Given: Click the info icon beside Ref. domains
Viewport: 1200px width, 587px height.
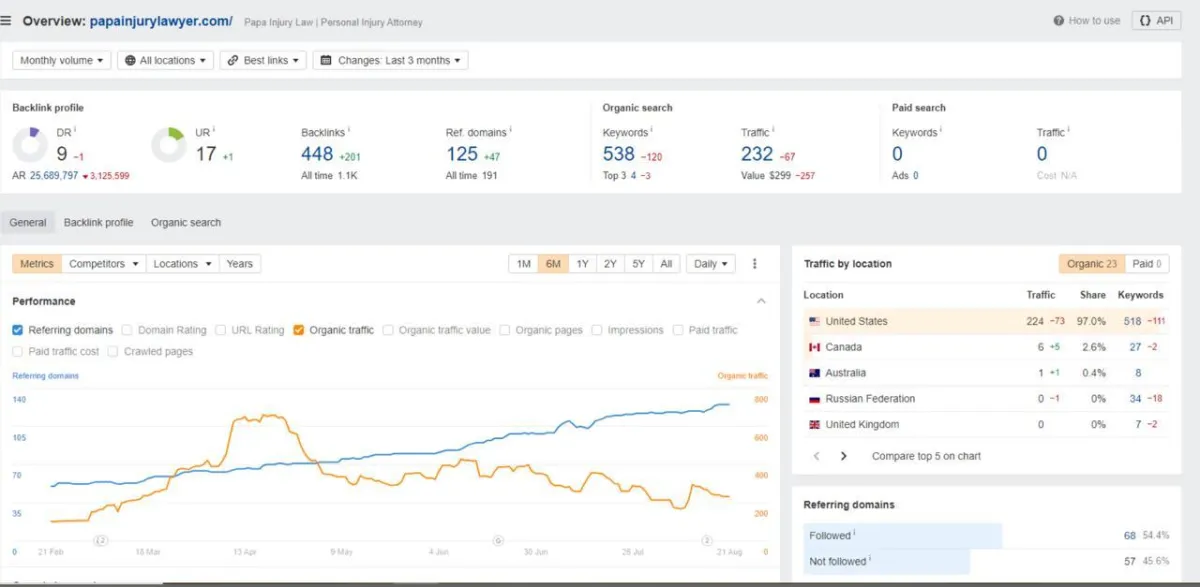Looking at the screenshot, I should pos(510,130).
